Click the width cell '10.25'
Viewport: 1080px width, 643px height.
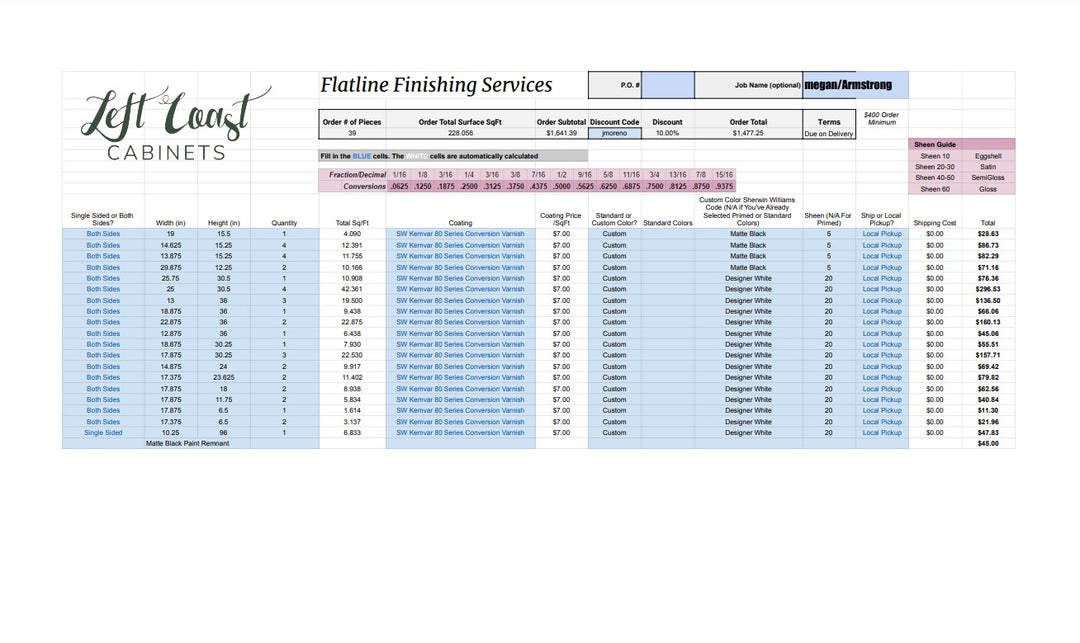point(170,433)
